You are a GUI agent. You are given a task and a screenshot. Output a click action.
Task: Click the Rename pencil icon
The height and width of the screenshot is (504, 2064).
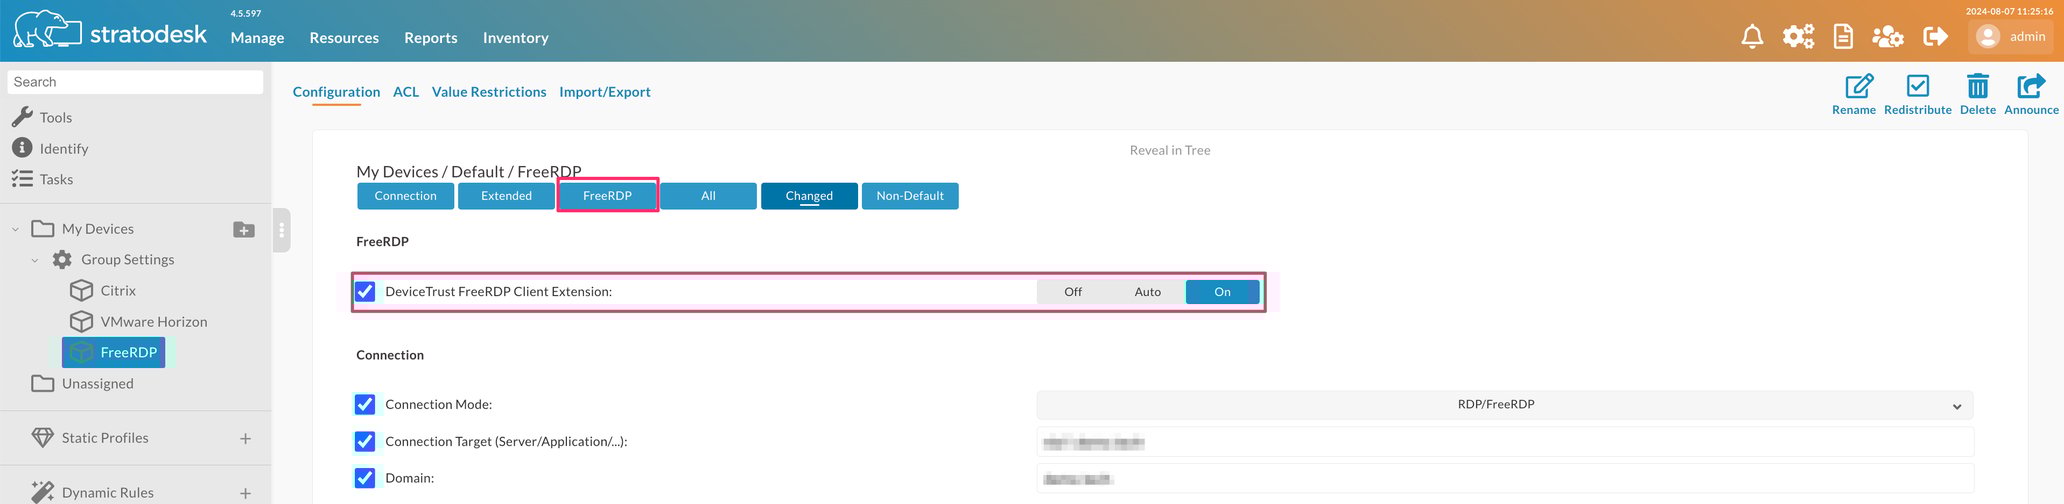pyautogui.click(x=1858, y=87)
